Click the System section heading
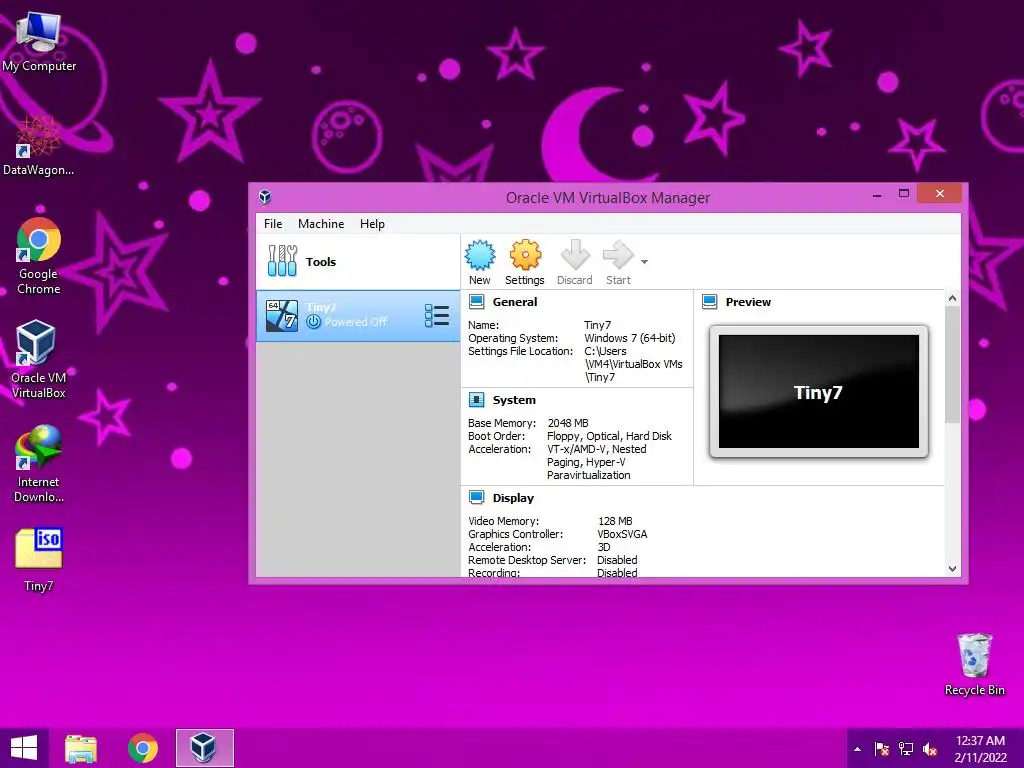 514,400
